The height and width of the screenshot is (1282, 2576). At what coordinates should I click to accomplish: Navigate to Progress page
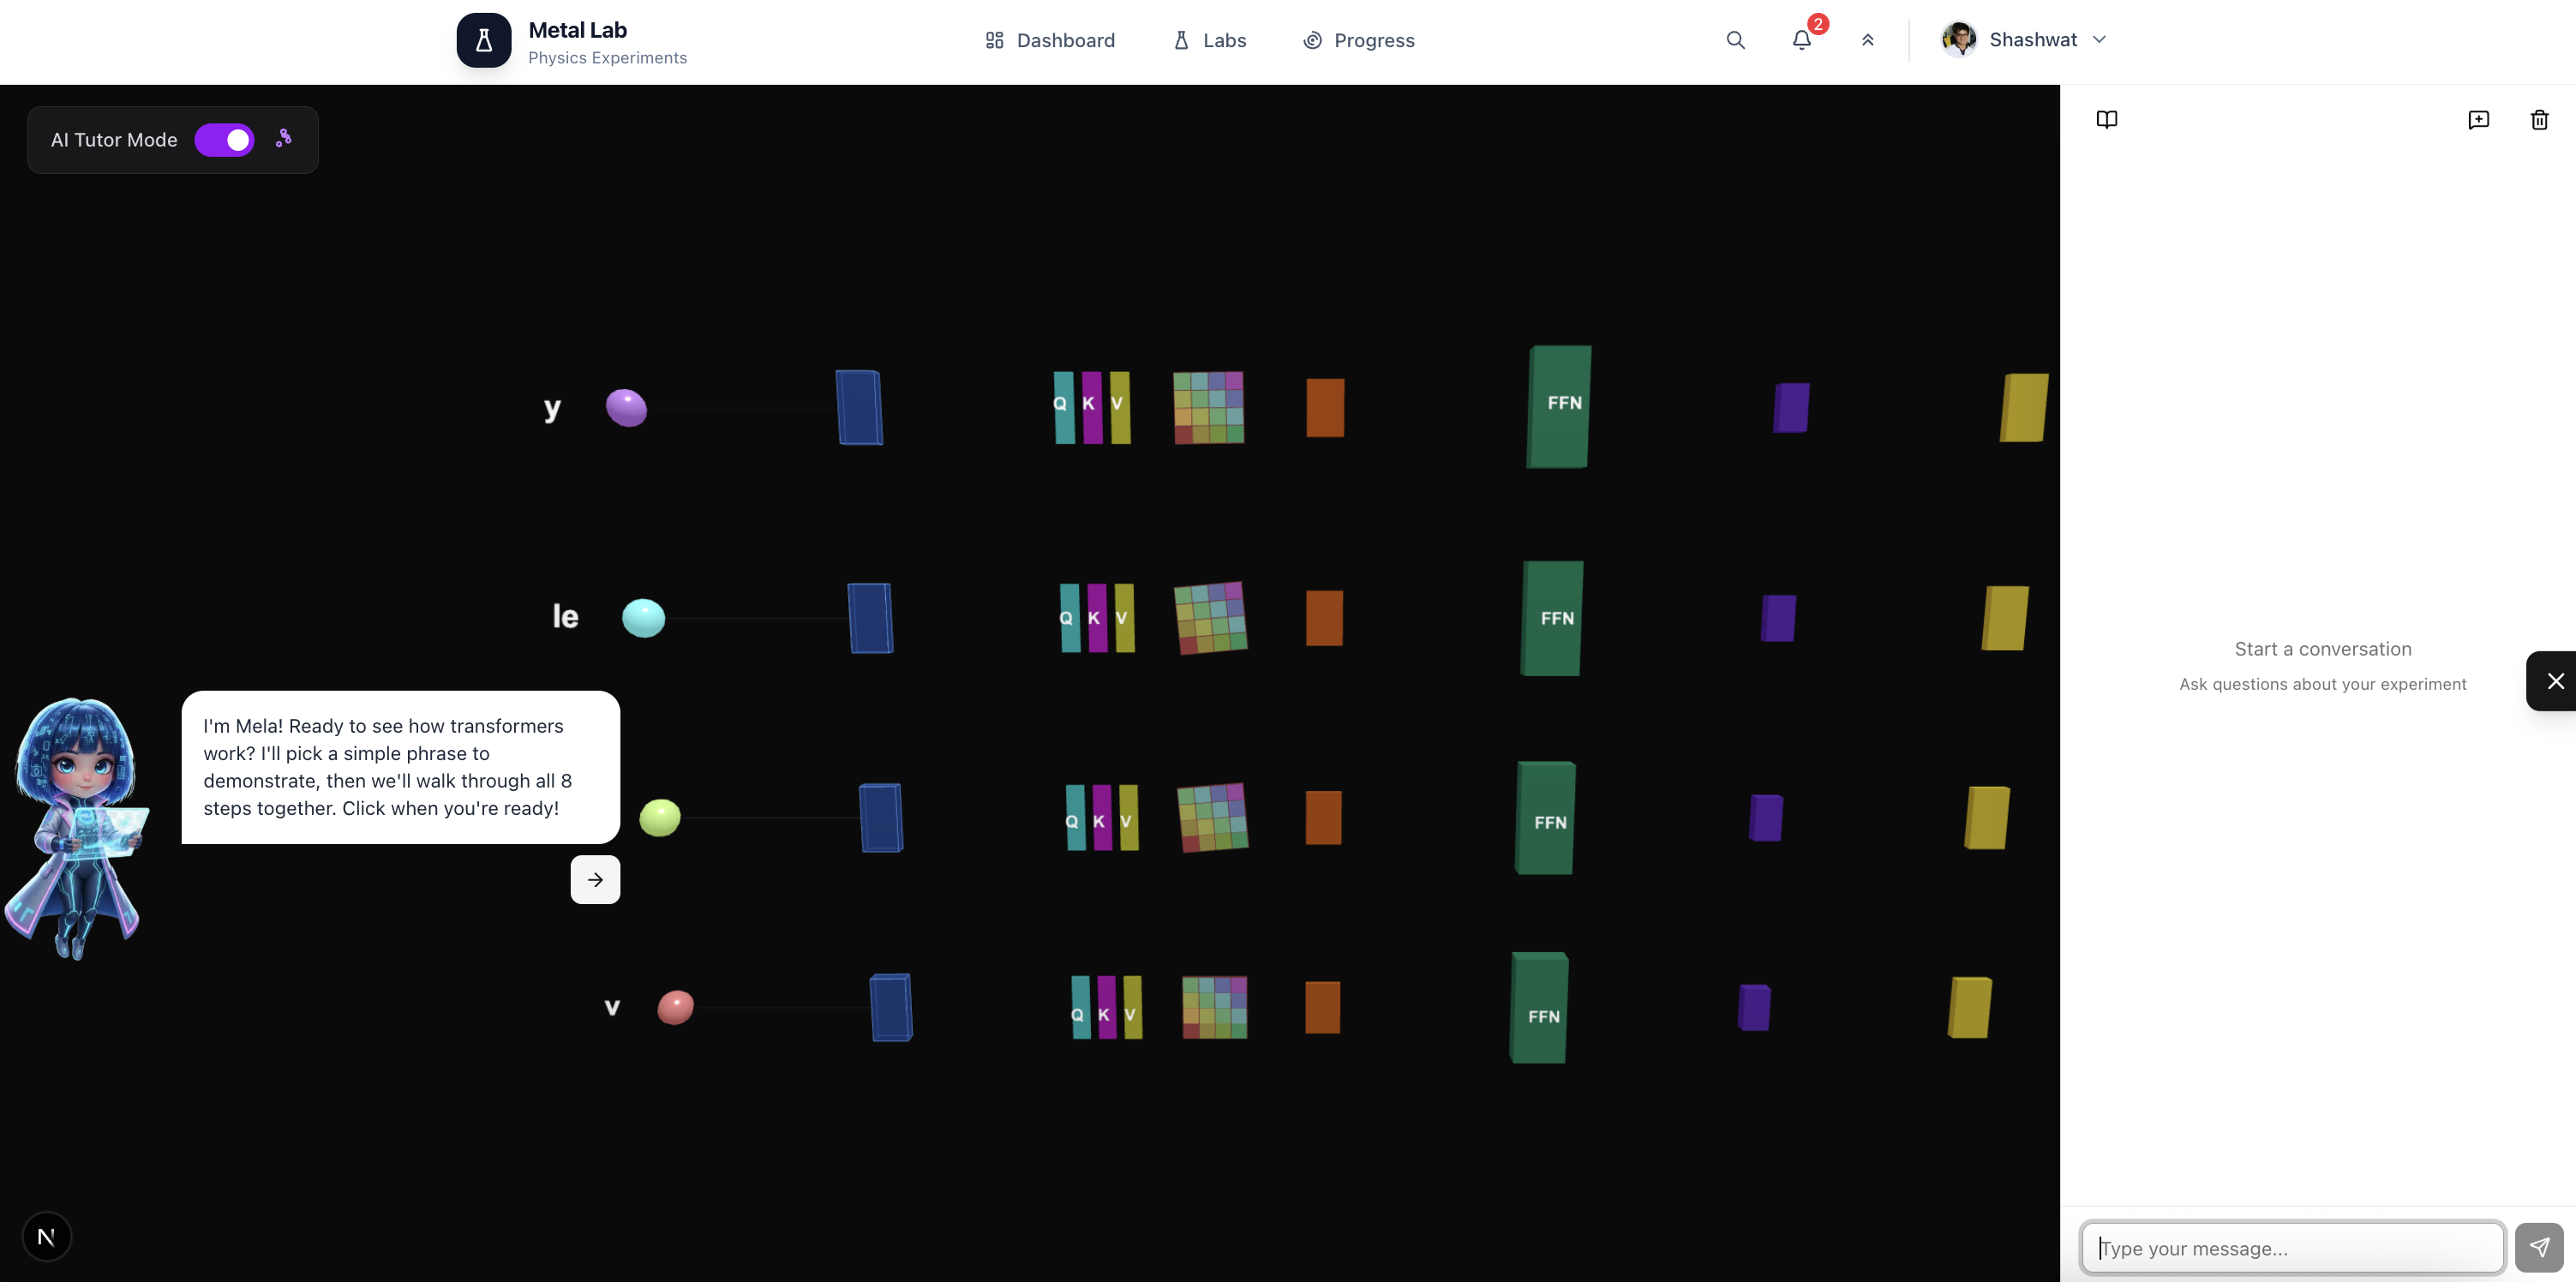tap(1359, 40)
